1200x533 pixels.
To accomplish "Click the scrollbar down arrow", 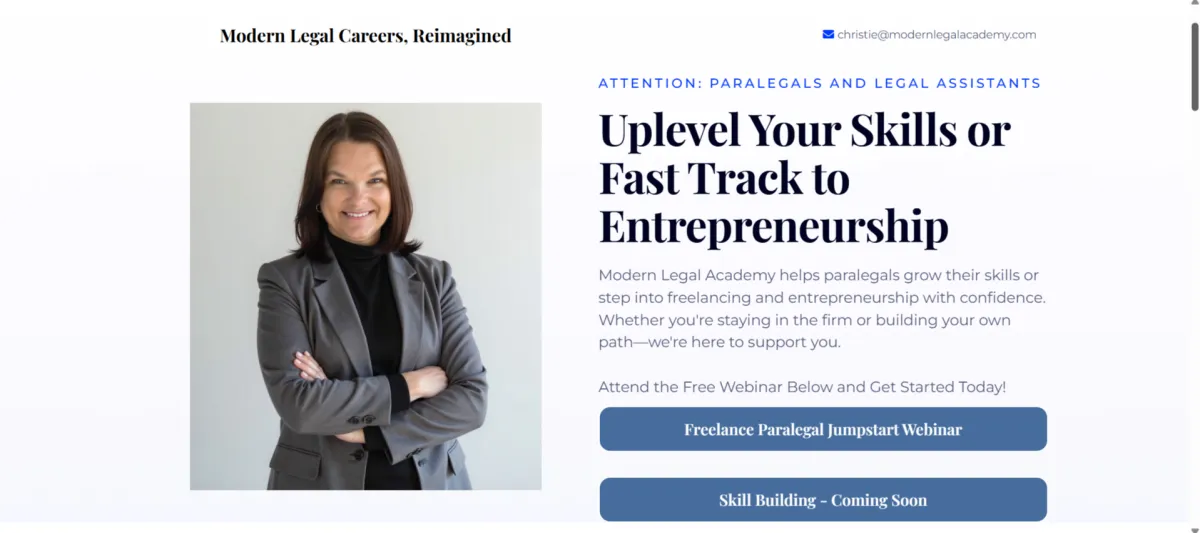I will [x=1192, y=525].
